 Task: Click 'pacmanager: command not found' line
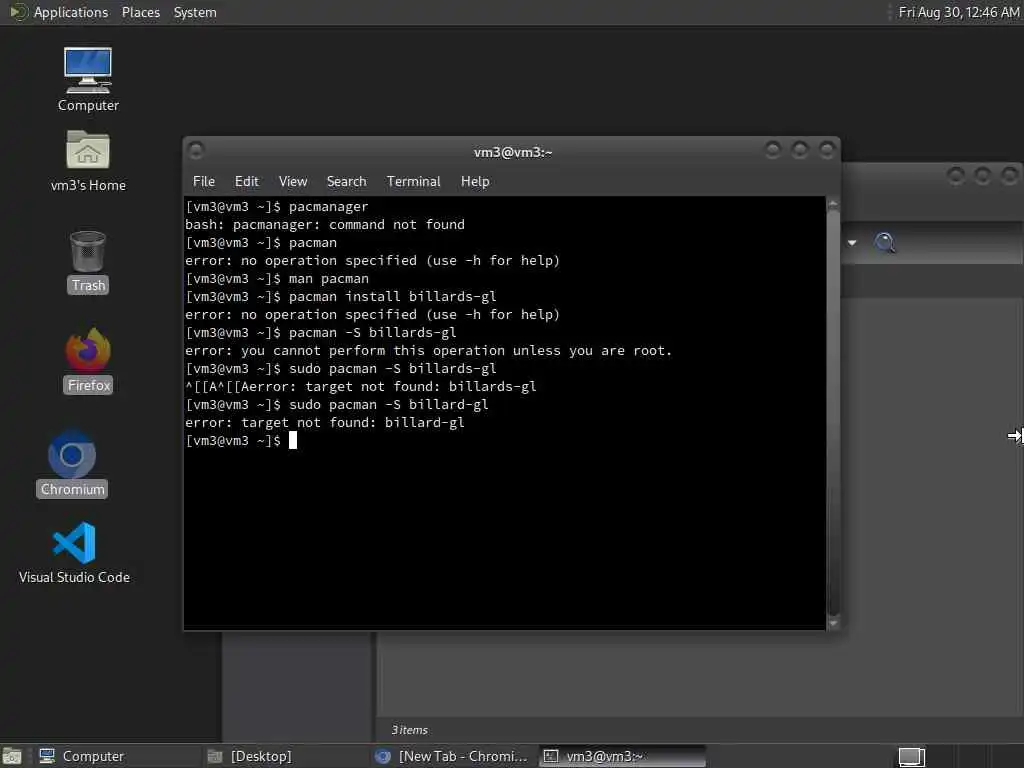[325, 225]
